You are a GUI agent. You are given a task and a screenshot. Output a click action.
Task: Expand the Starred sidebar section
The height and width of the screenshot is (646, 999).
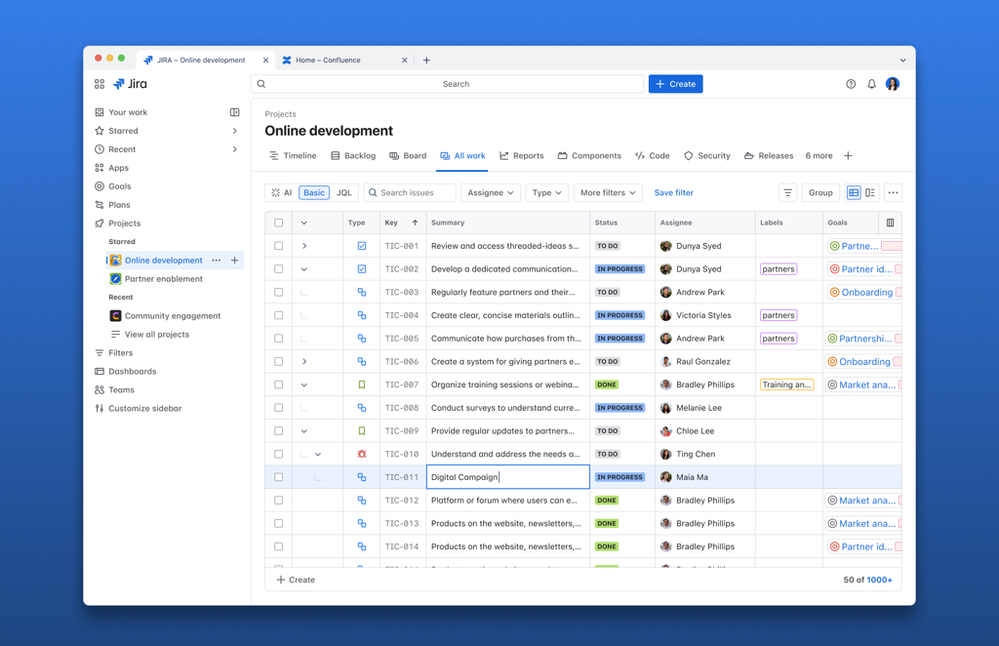click(x=234, y=131)
